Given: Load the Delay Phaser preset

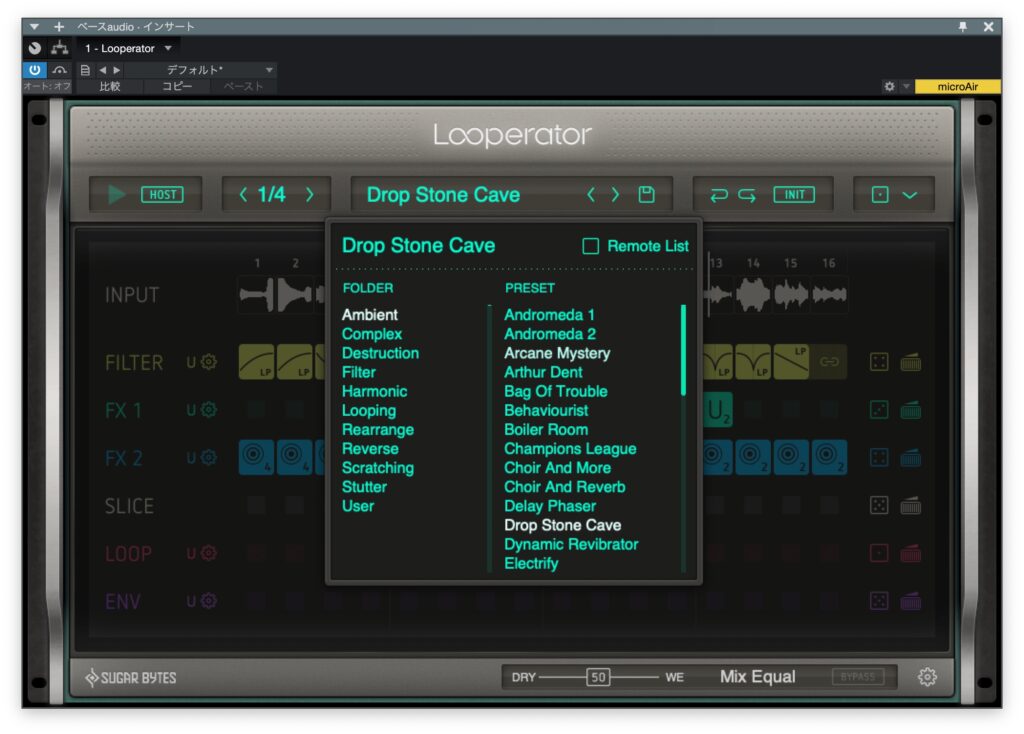Looking at the screenshot, I should pyautogui.click(x=550, y=506).
